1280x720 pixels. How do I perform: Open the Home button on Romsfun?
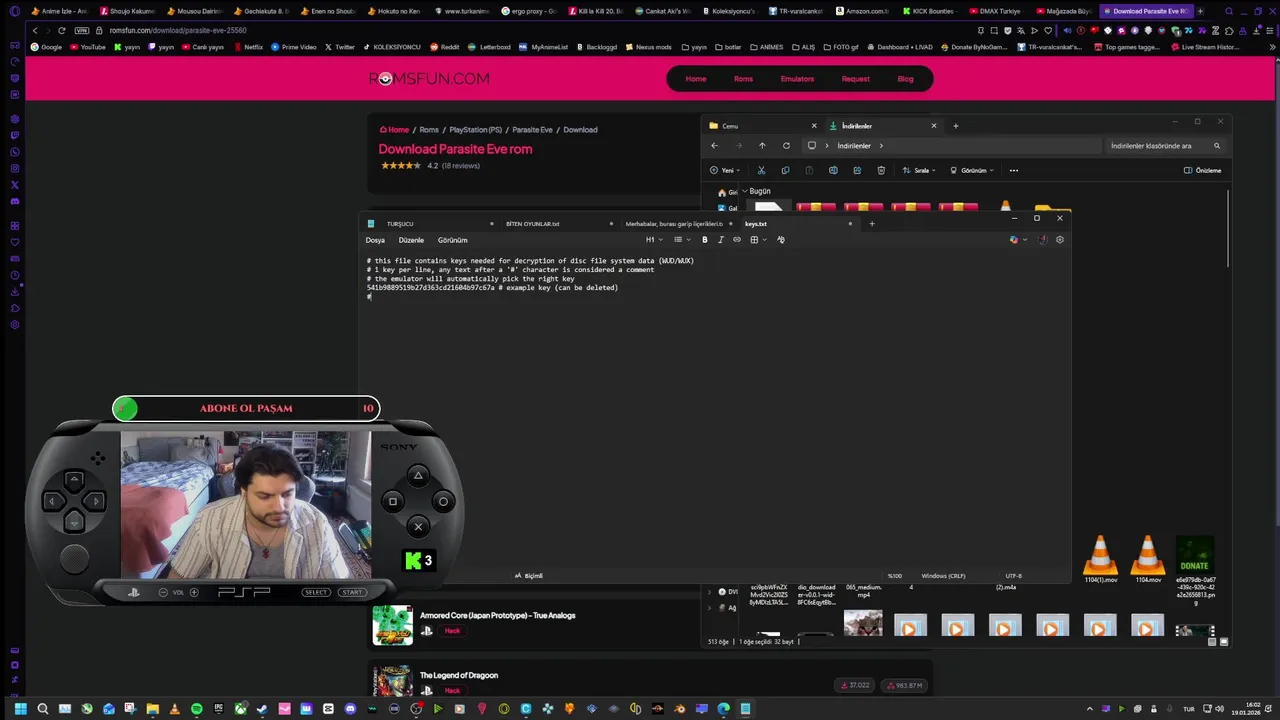pyautogui.click(x=696, y=79)
